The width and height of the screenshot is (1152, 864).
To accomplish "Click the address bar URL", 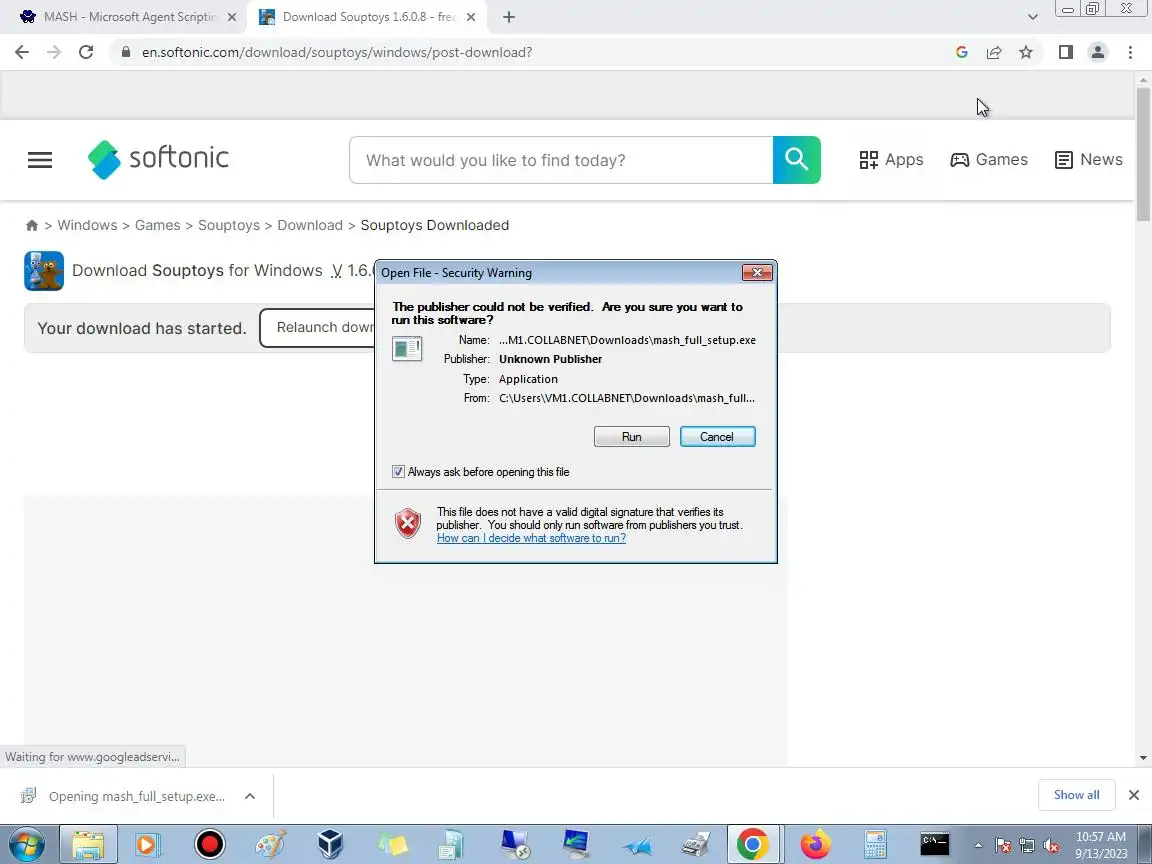I will pos(337,52).
